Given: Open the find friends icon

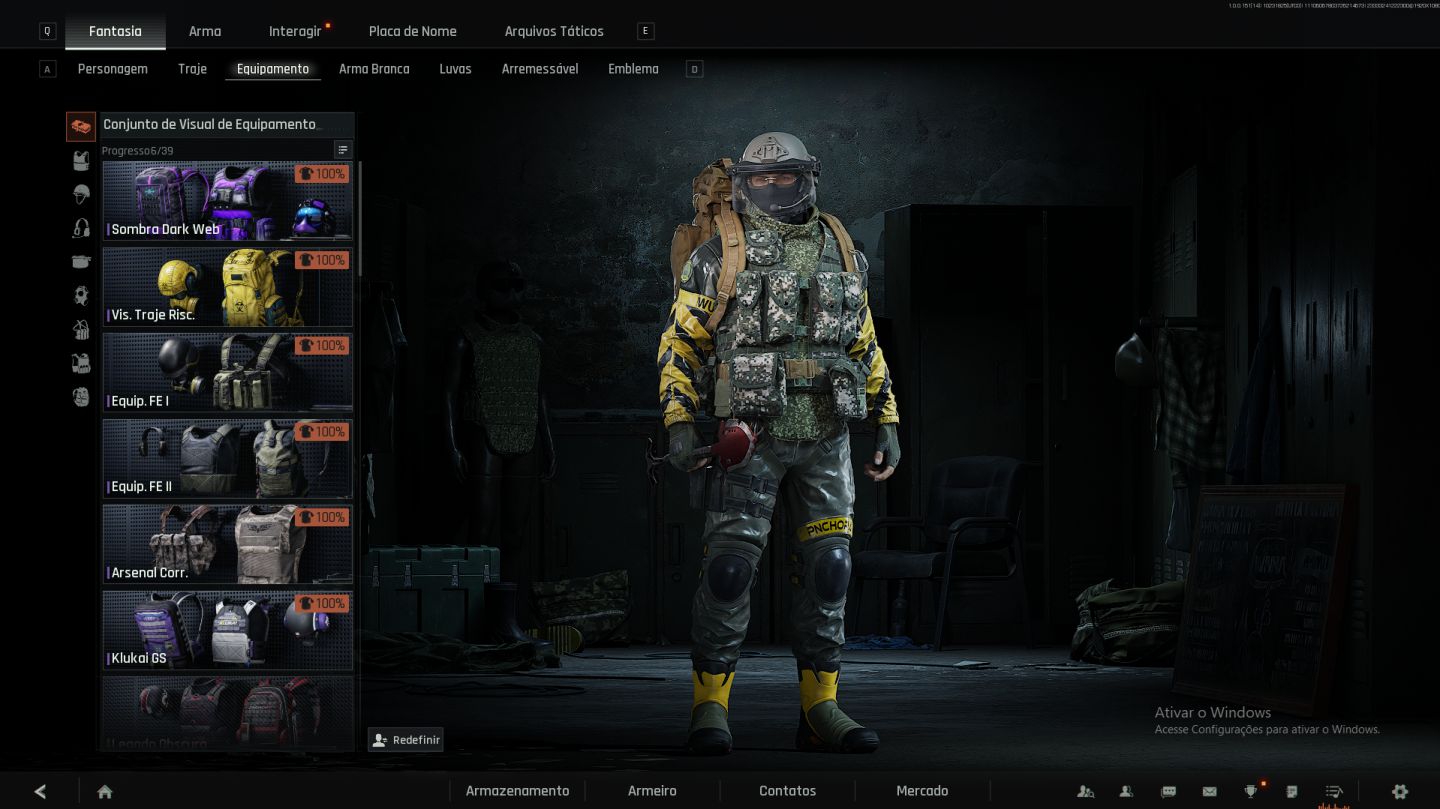Looking at the screenshot, I should pyautogui.click(x=1085, y=791).
